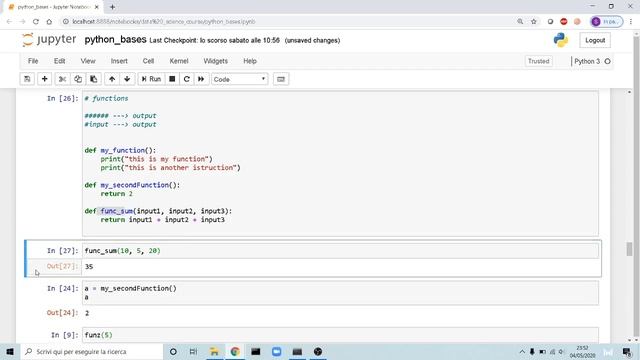The height and width of the screenshot is (360, 640).
Task: Open the Kernel menu
Action: [x=179, y=61]
